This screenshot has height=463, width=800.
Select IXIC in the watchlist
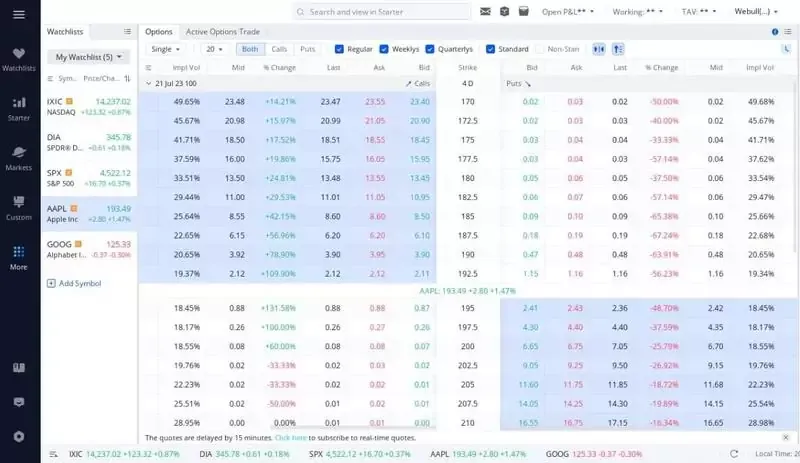pos(89,107)
